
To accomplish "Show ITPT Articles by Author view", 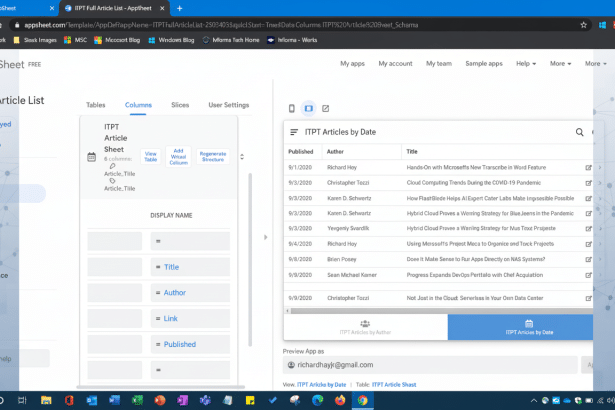I will point(365,327).
